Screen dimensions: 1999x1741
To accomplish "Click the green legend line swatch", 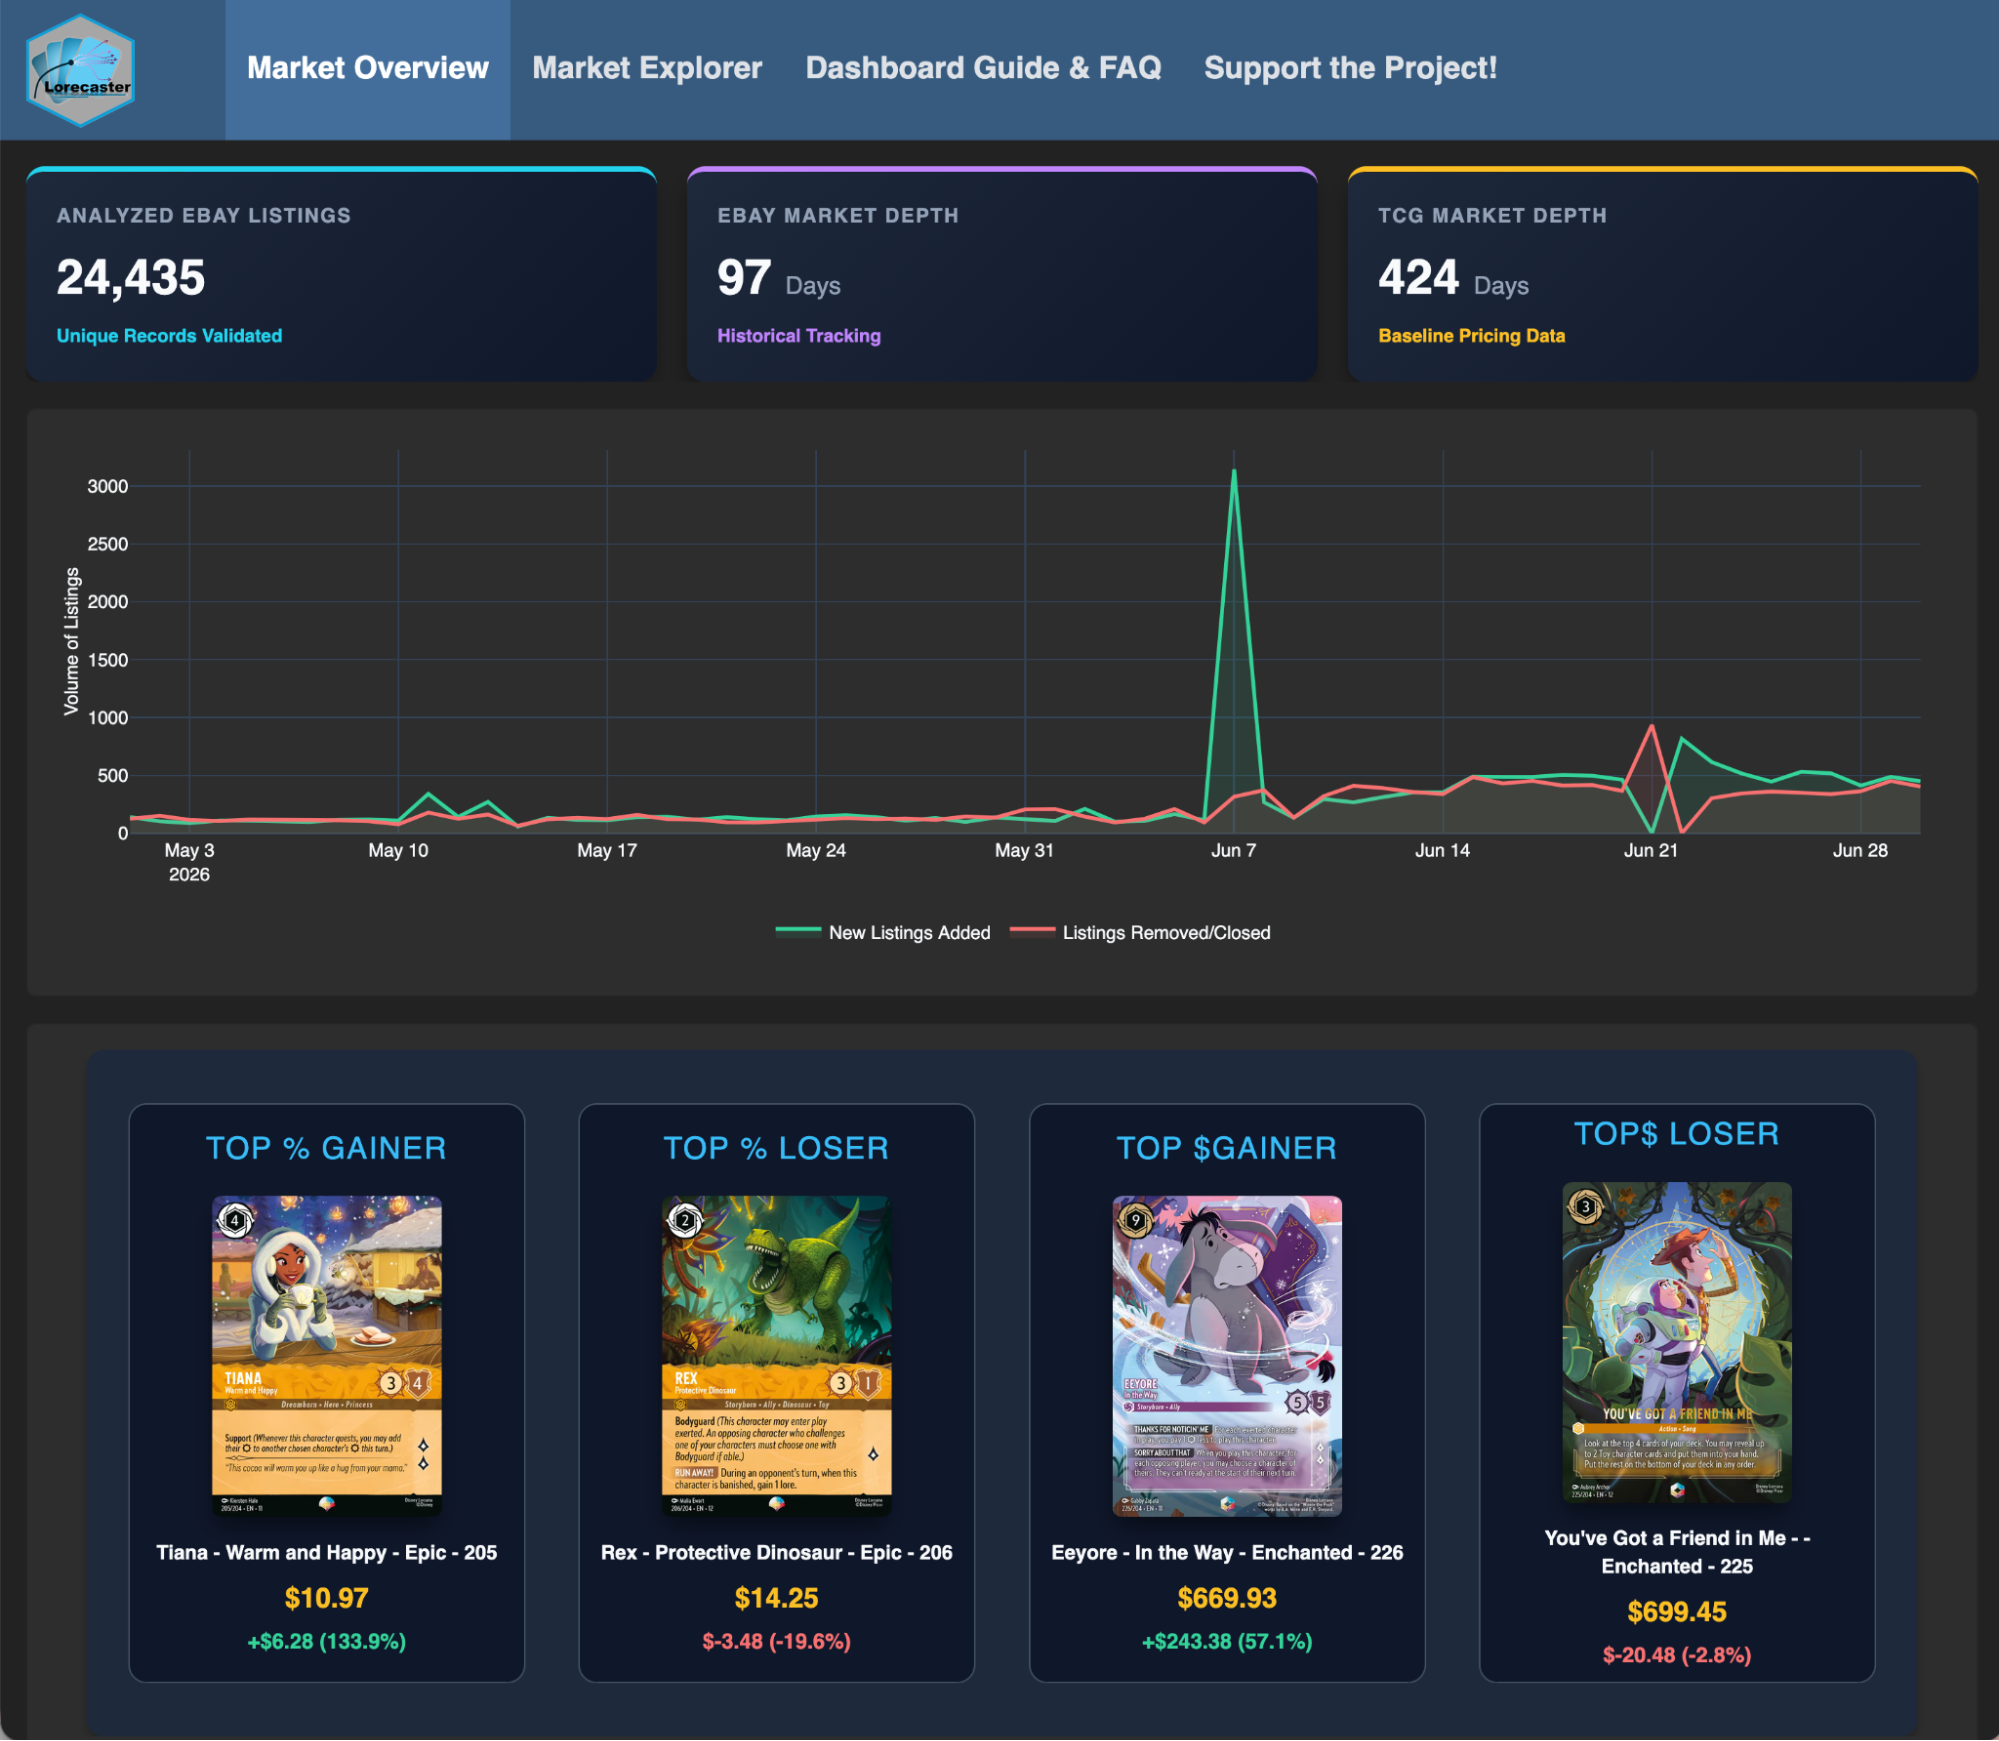I will [798, 931].
